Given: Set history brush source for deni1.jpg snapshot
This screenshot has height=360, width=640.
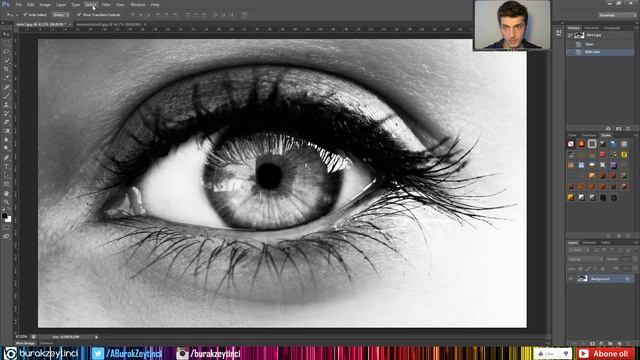Looking at the screenshot, I should [x=570, y=36].
